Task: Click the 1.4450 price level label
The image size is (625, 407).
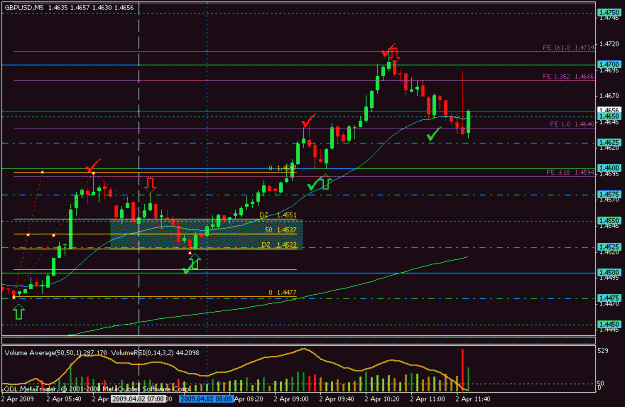Action: (609, 324)
